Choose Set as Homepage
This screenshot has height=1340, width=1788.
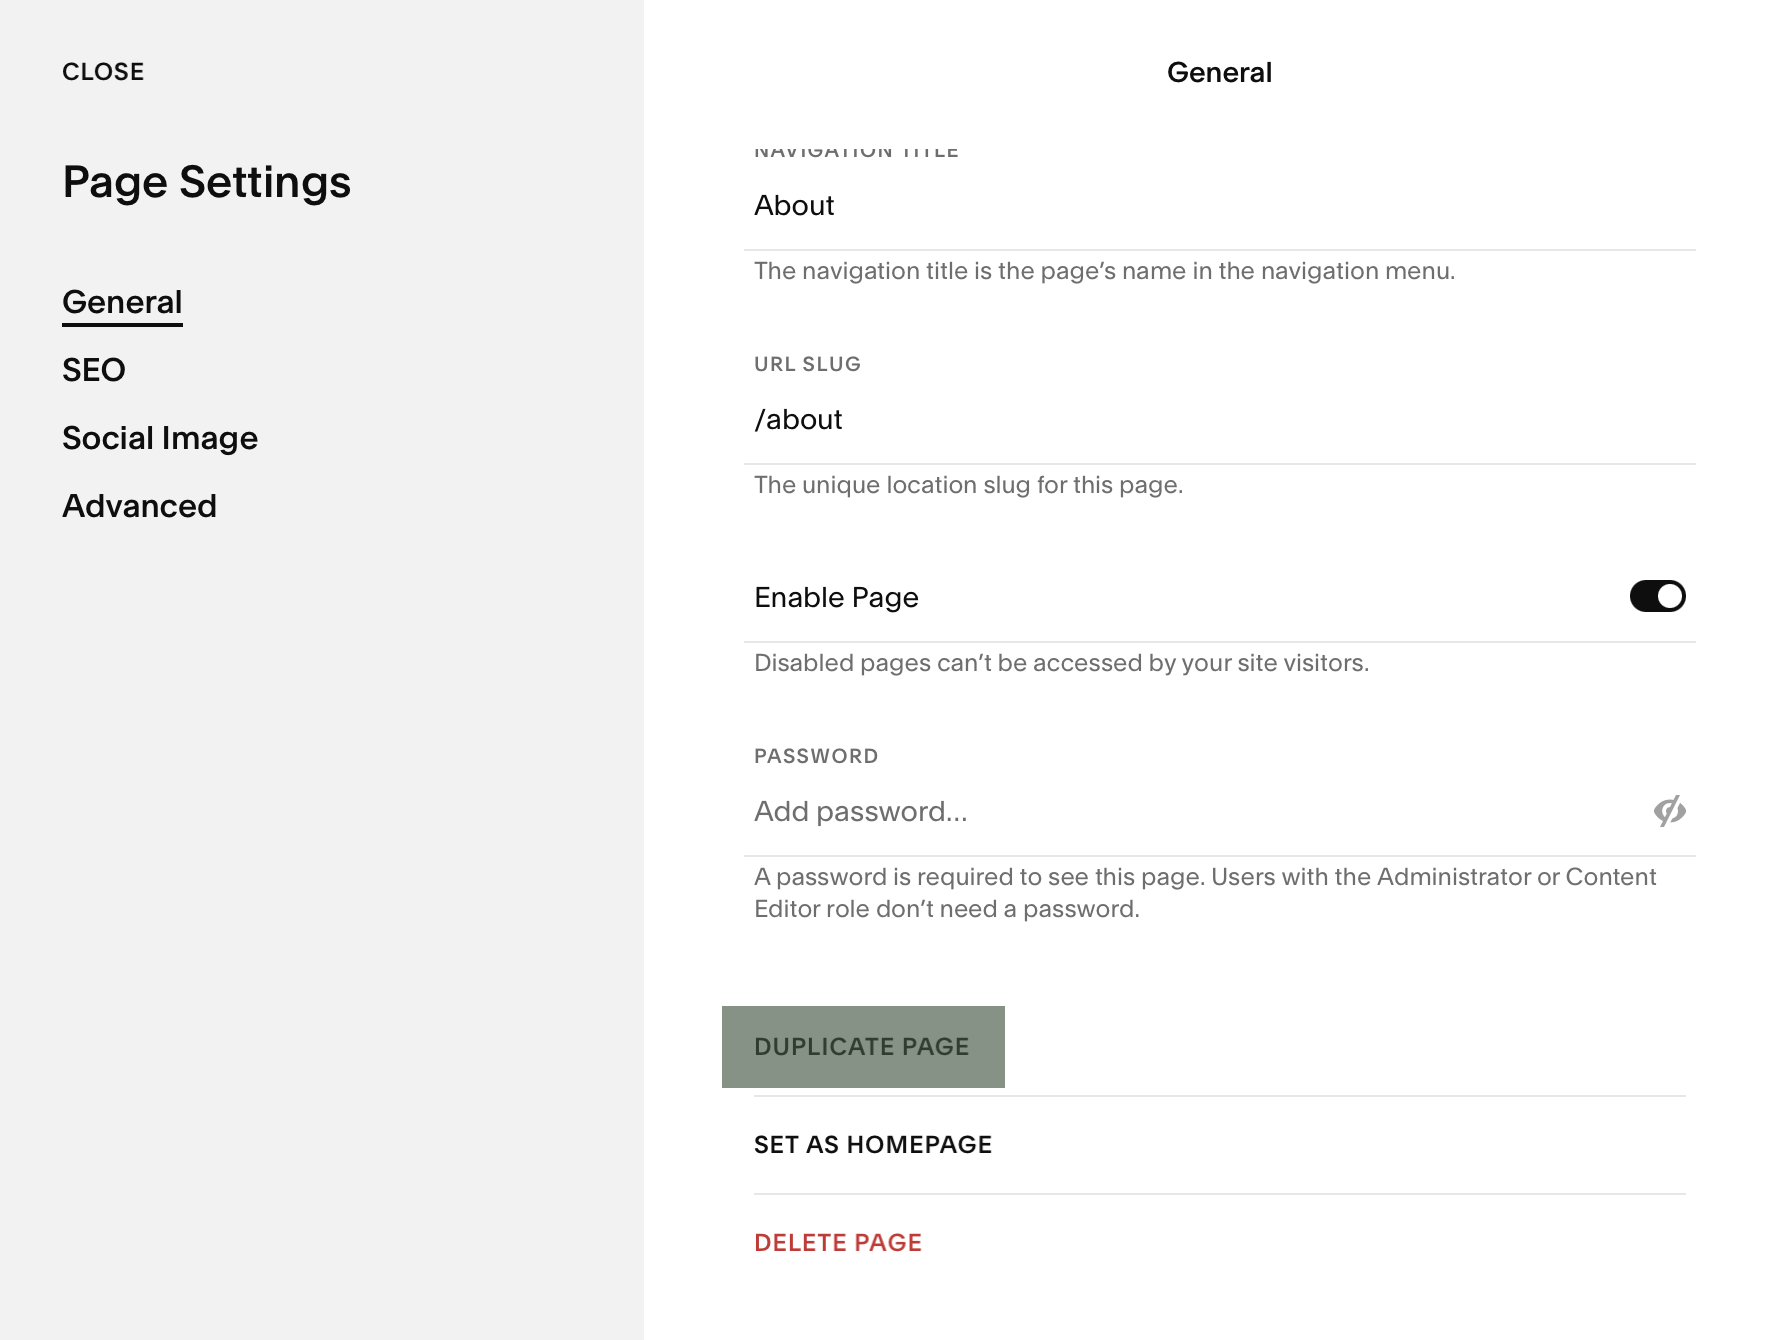(x=873, y=1145)
